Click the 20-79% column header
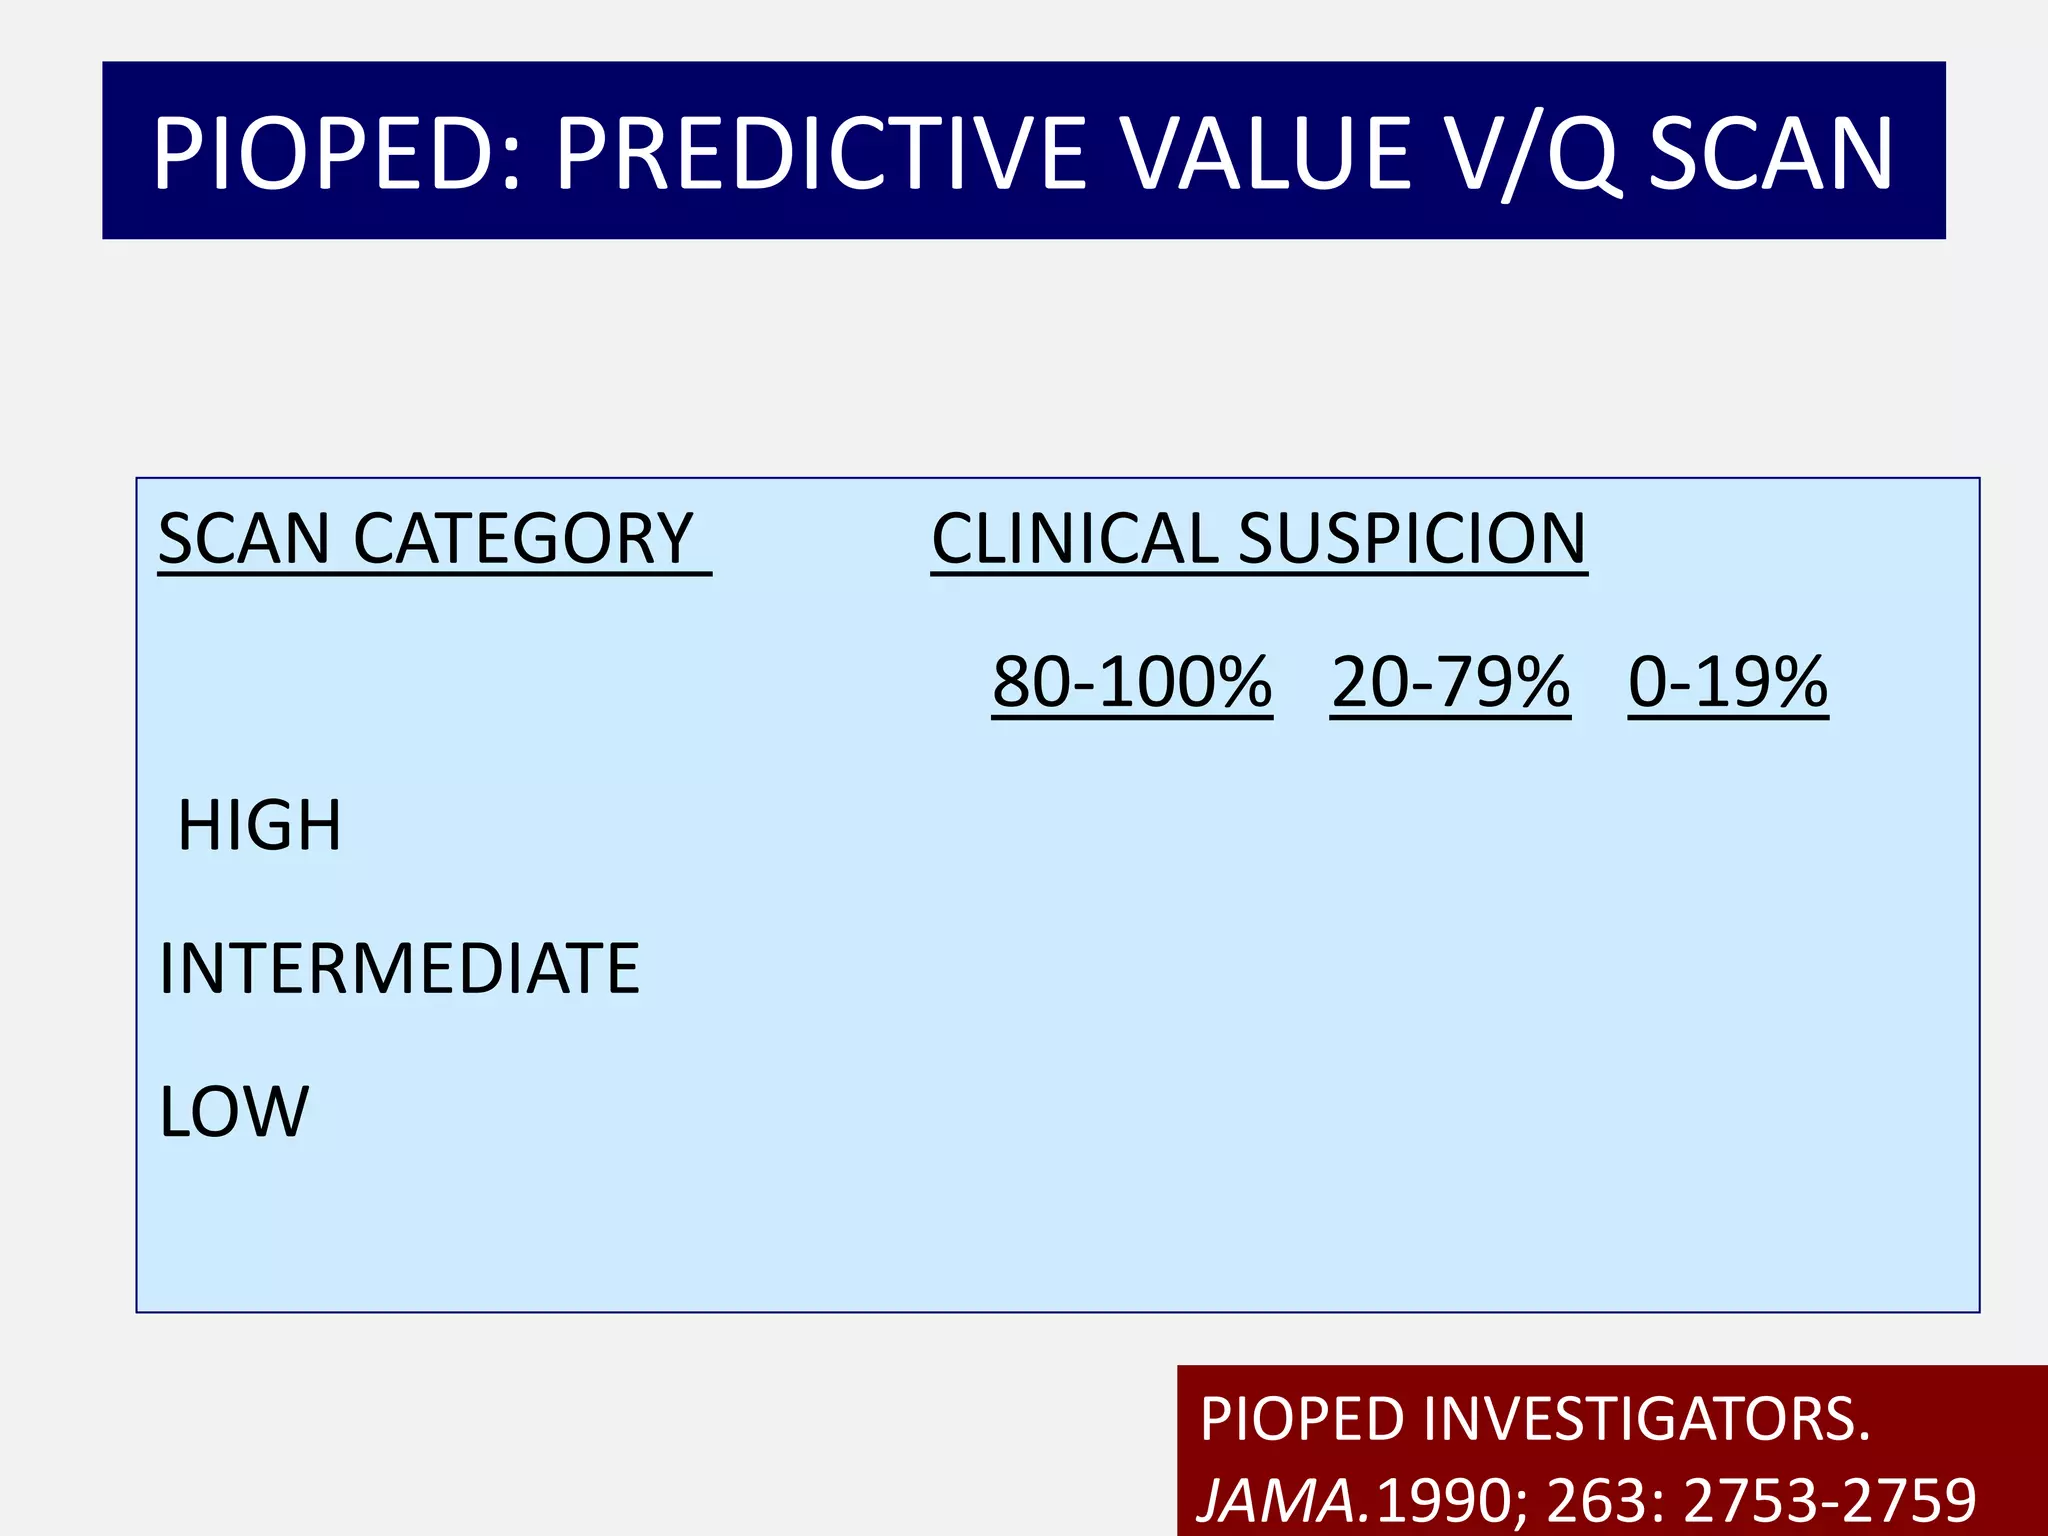The image size is (2048, 1536). 1450,683
